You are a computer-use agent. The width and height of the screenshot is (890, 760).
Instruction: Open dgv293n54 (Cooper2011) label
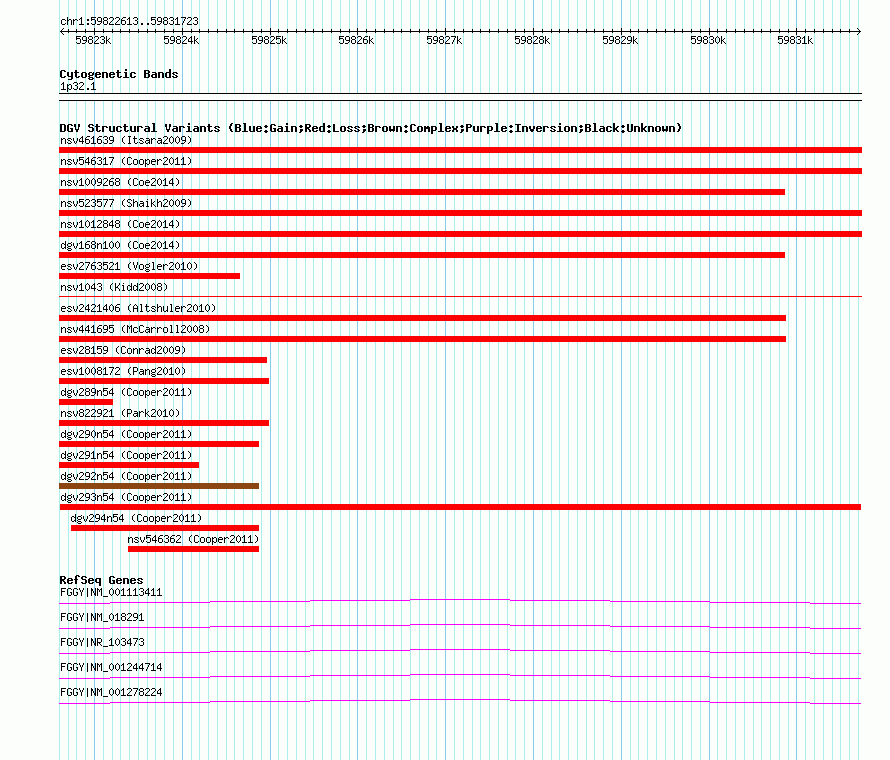click(126, 497)
